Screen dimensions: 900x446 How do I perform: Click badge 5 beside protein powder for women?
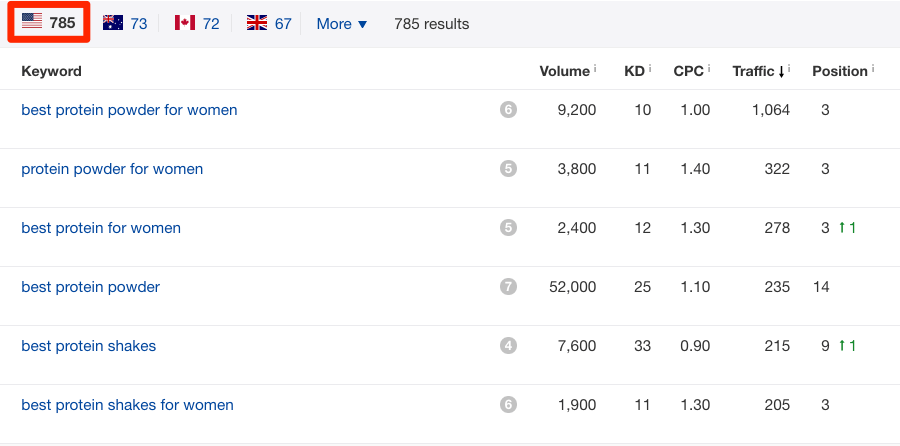[x=508, y=169]
